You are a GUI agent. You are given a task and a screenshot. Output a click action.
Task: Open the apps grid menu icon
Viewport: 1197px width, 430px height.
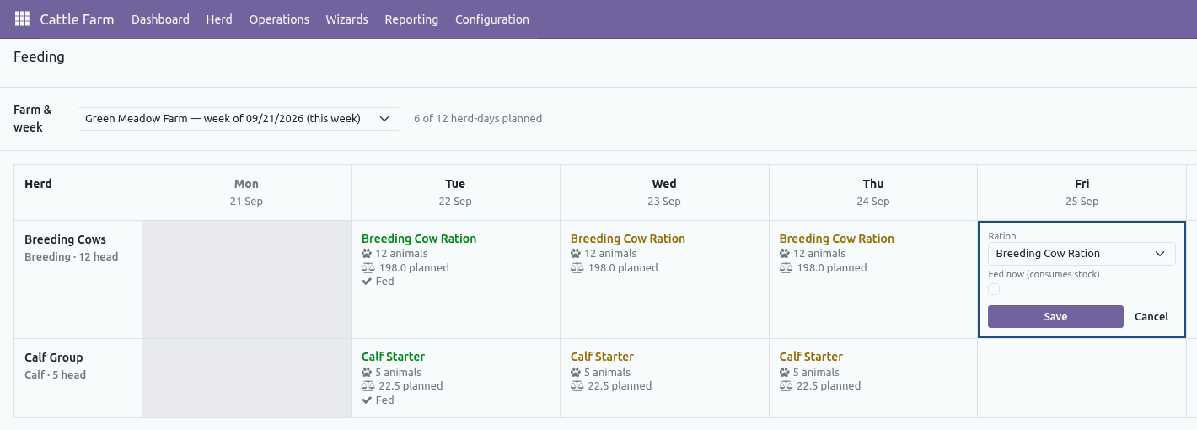pos(22,19)
